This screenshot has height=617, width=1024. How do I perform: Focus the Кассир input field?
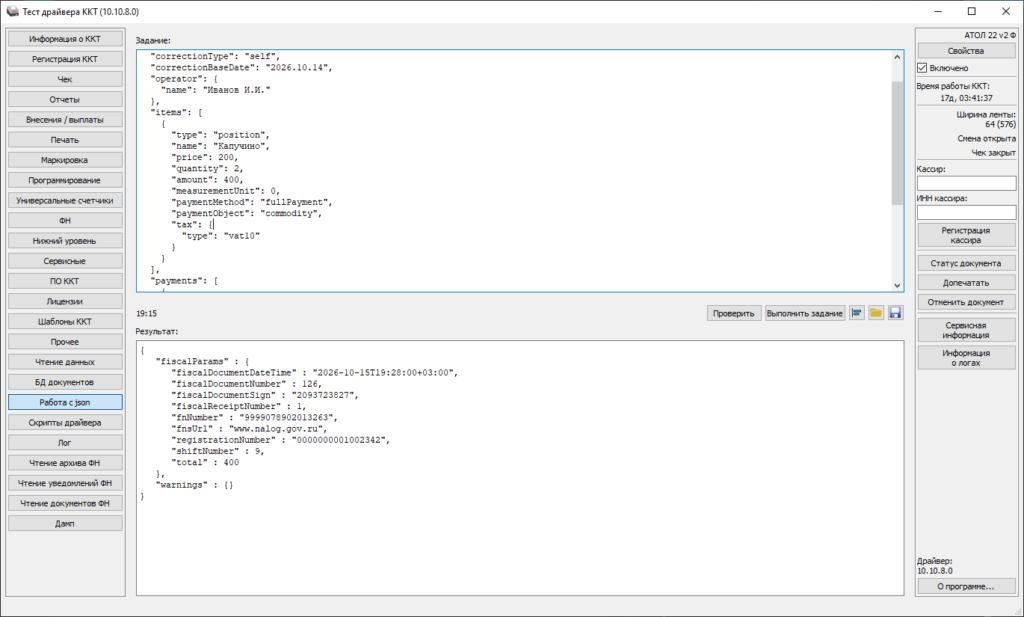pos(967,183)
